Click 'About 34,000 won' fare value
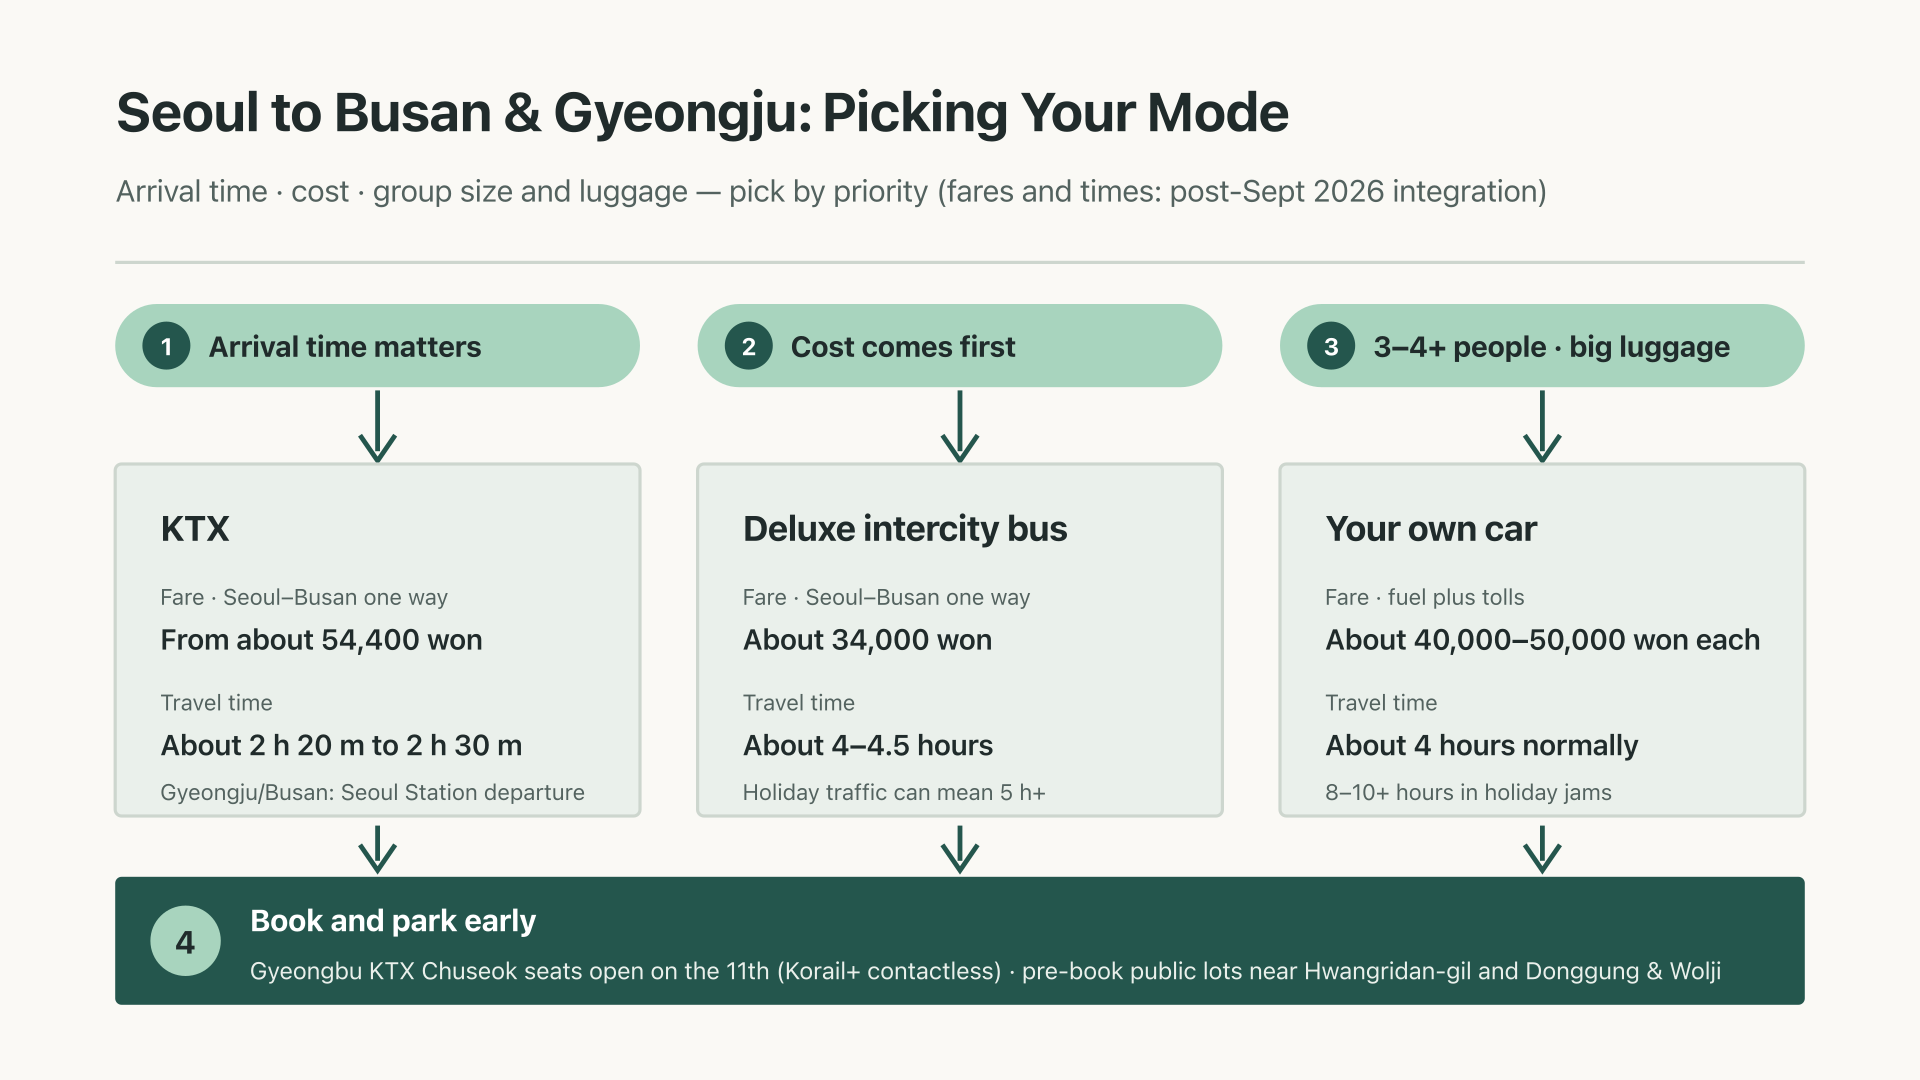Screen dimensions: 1920x1080 [867, 640]
